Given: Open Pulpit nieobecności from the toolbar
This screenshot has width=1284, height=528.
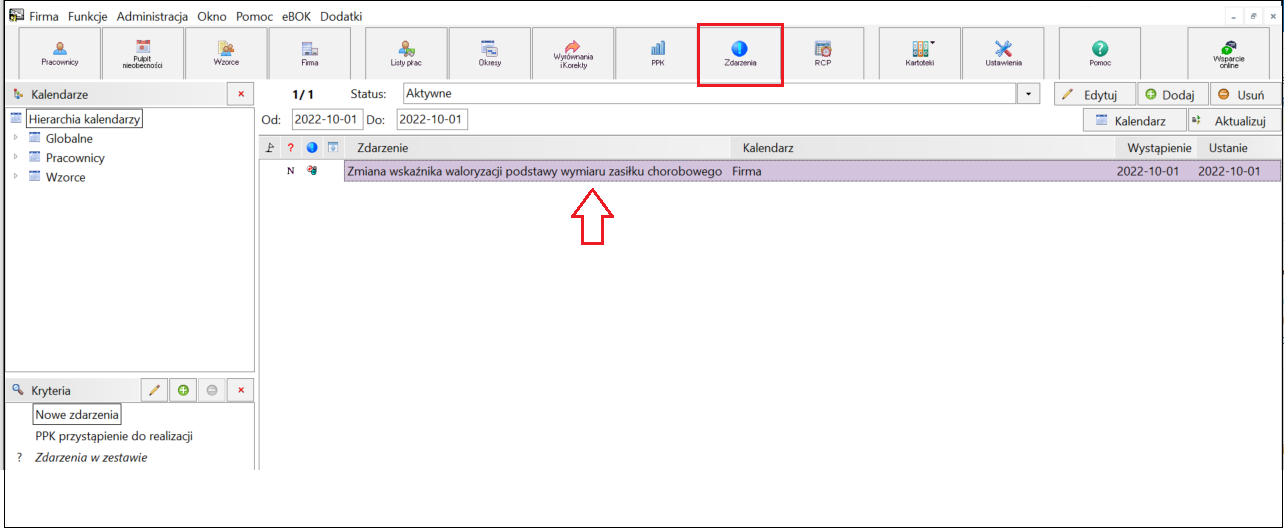Looking at the screenshot, I should (143, 53).
